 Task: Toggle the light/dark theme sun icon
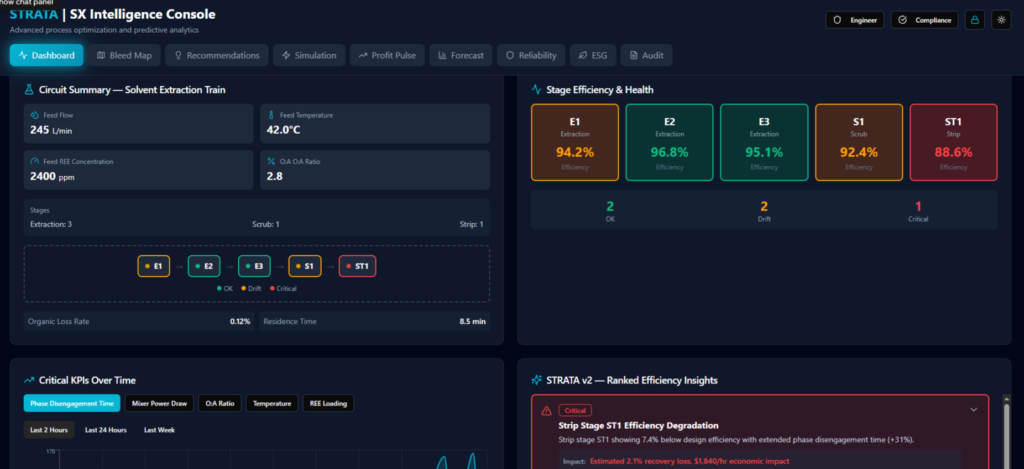pos(1000,20)
